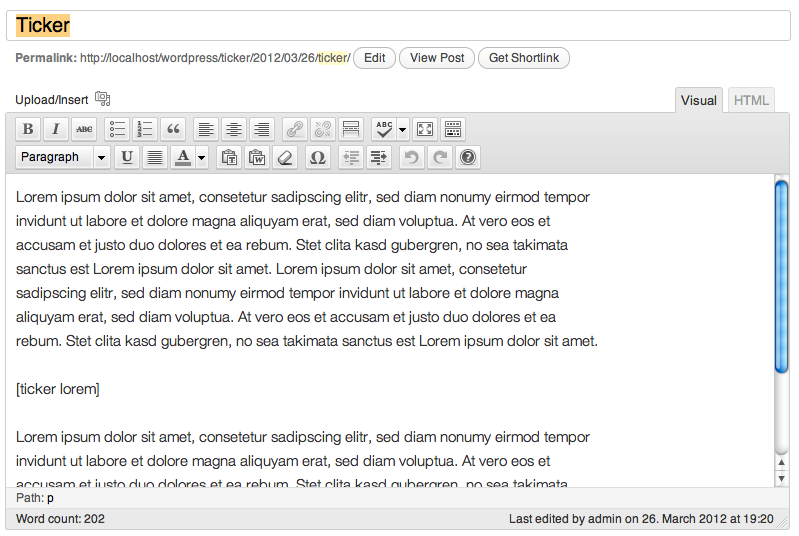This screenshot has height=536, width=799.
Task: Click the Add Media icon beside Upload/Insert
Action: click(102, 98)
